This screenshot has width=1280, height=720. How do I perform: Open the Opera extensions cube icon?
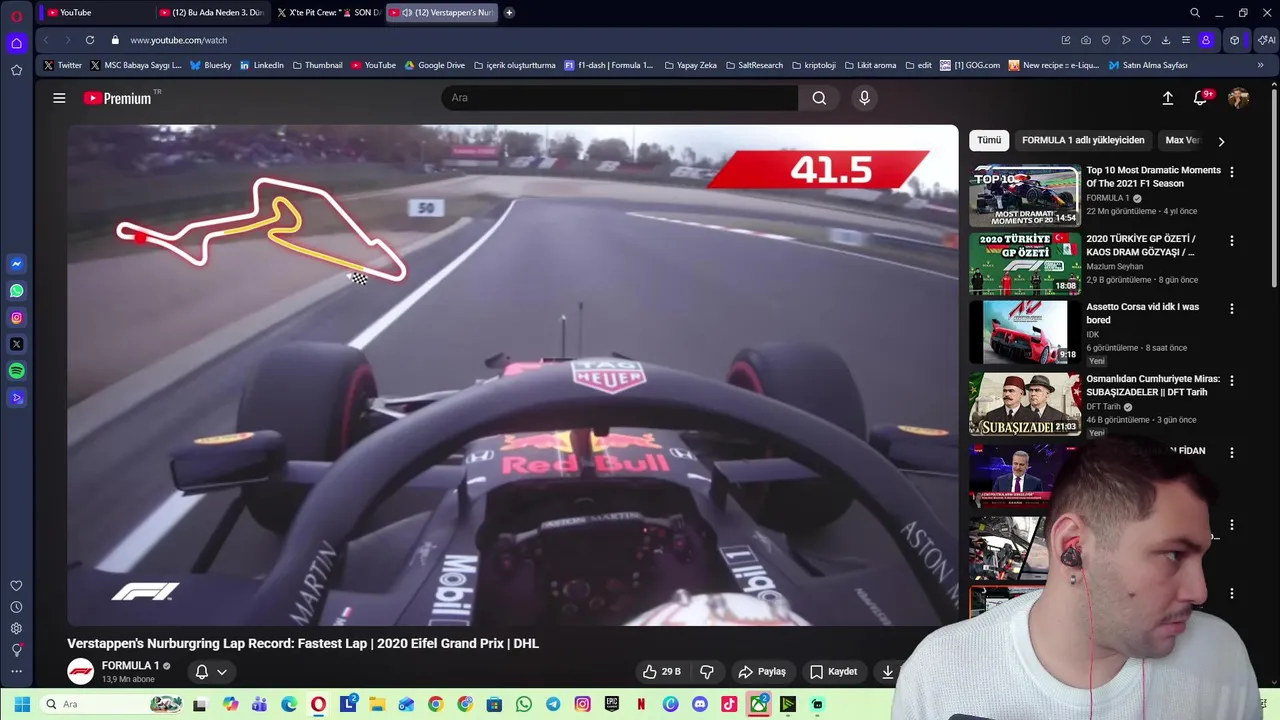tap(1235, 40)
